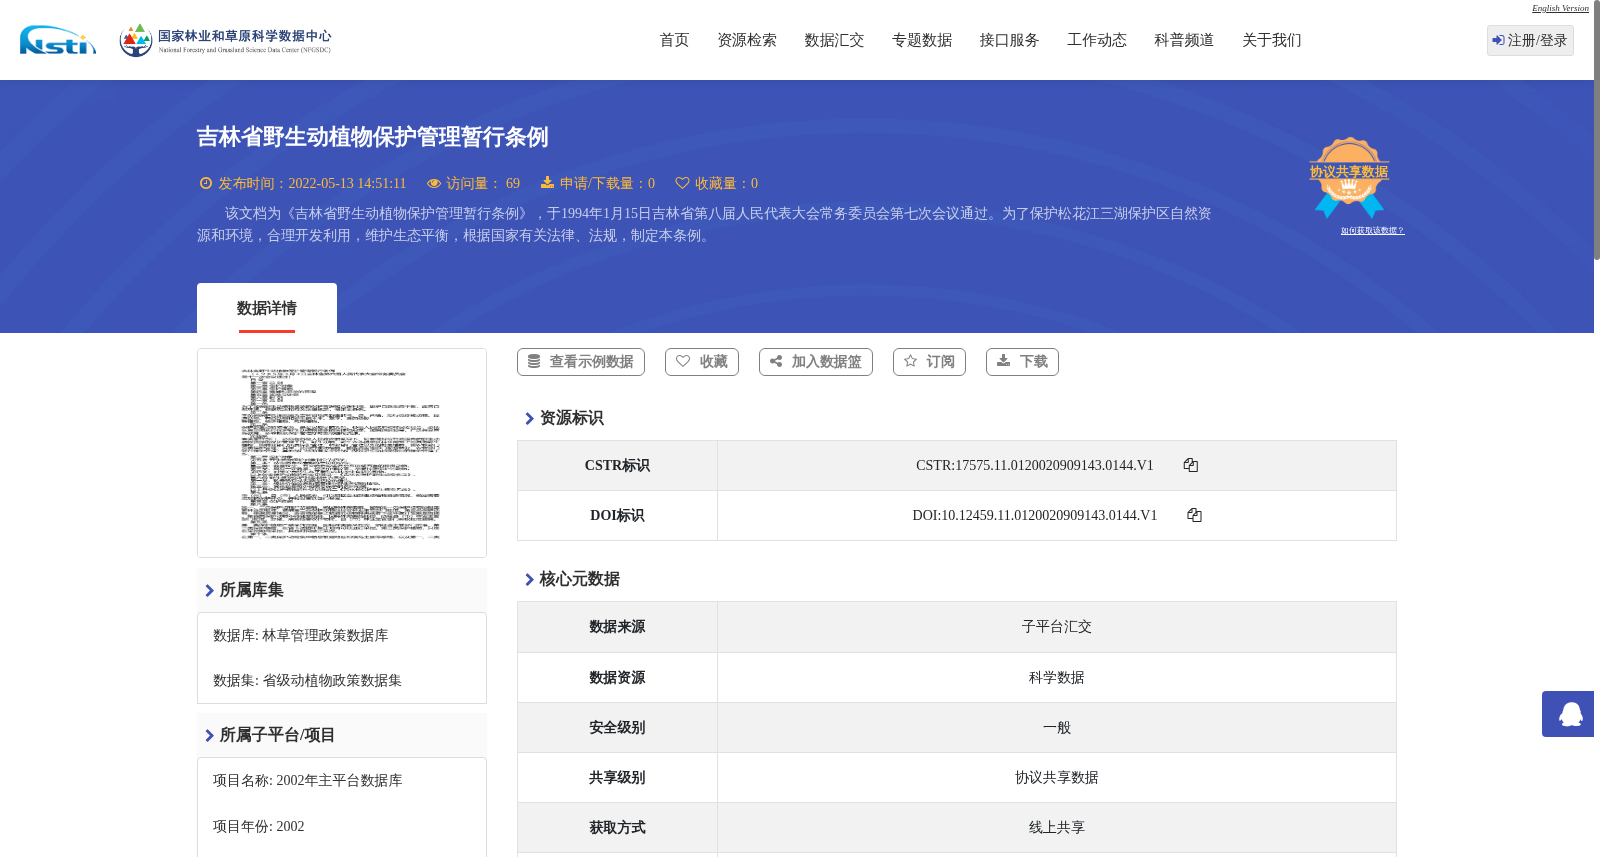Click the 数据资源 row label
Viewport: 1600px width, 857px height.
click(617, 678)
